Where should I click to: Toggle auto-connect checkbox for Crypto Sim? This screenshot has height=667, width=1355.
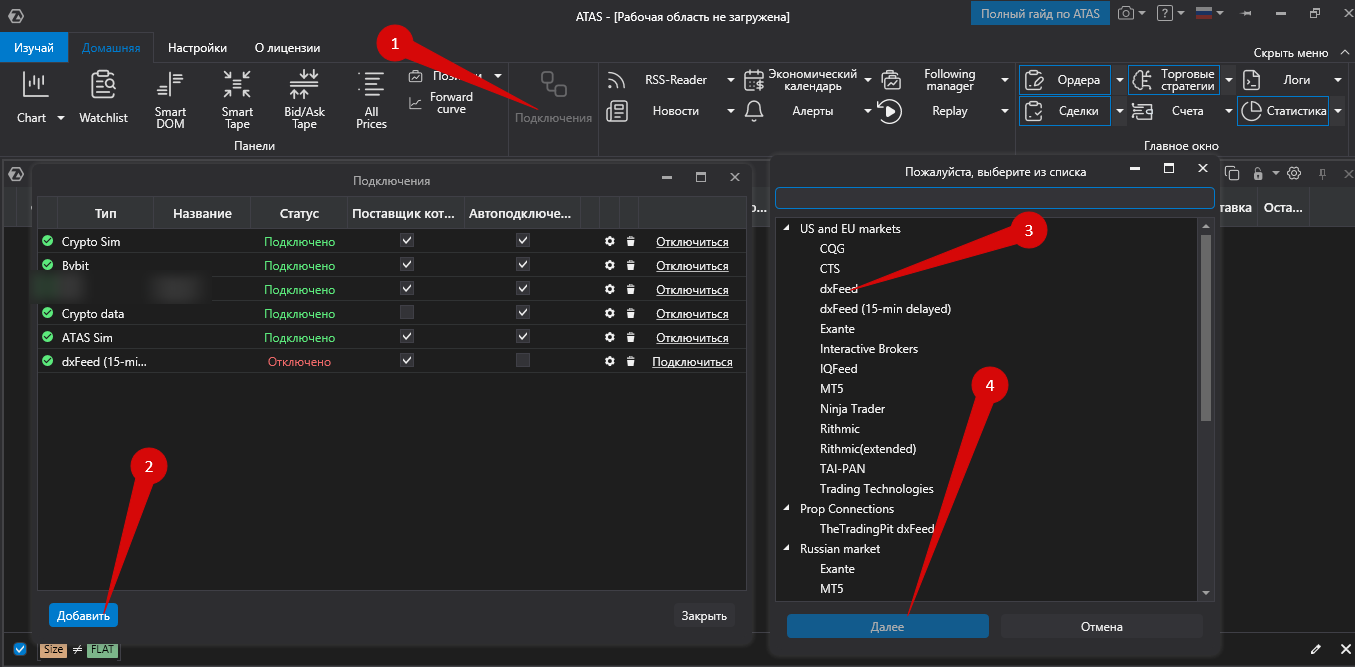[x=522, y=241]
